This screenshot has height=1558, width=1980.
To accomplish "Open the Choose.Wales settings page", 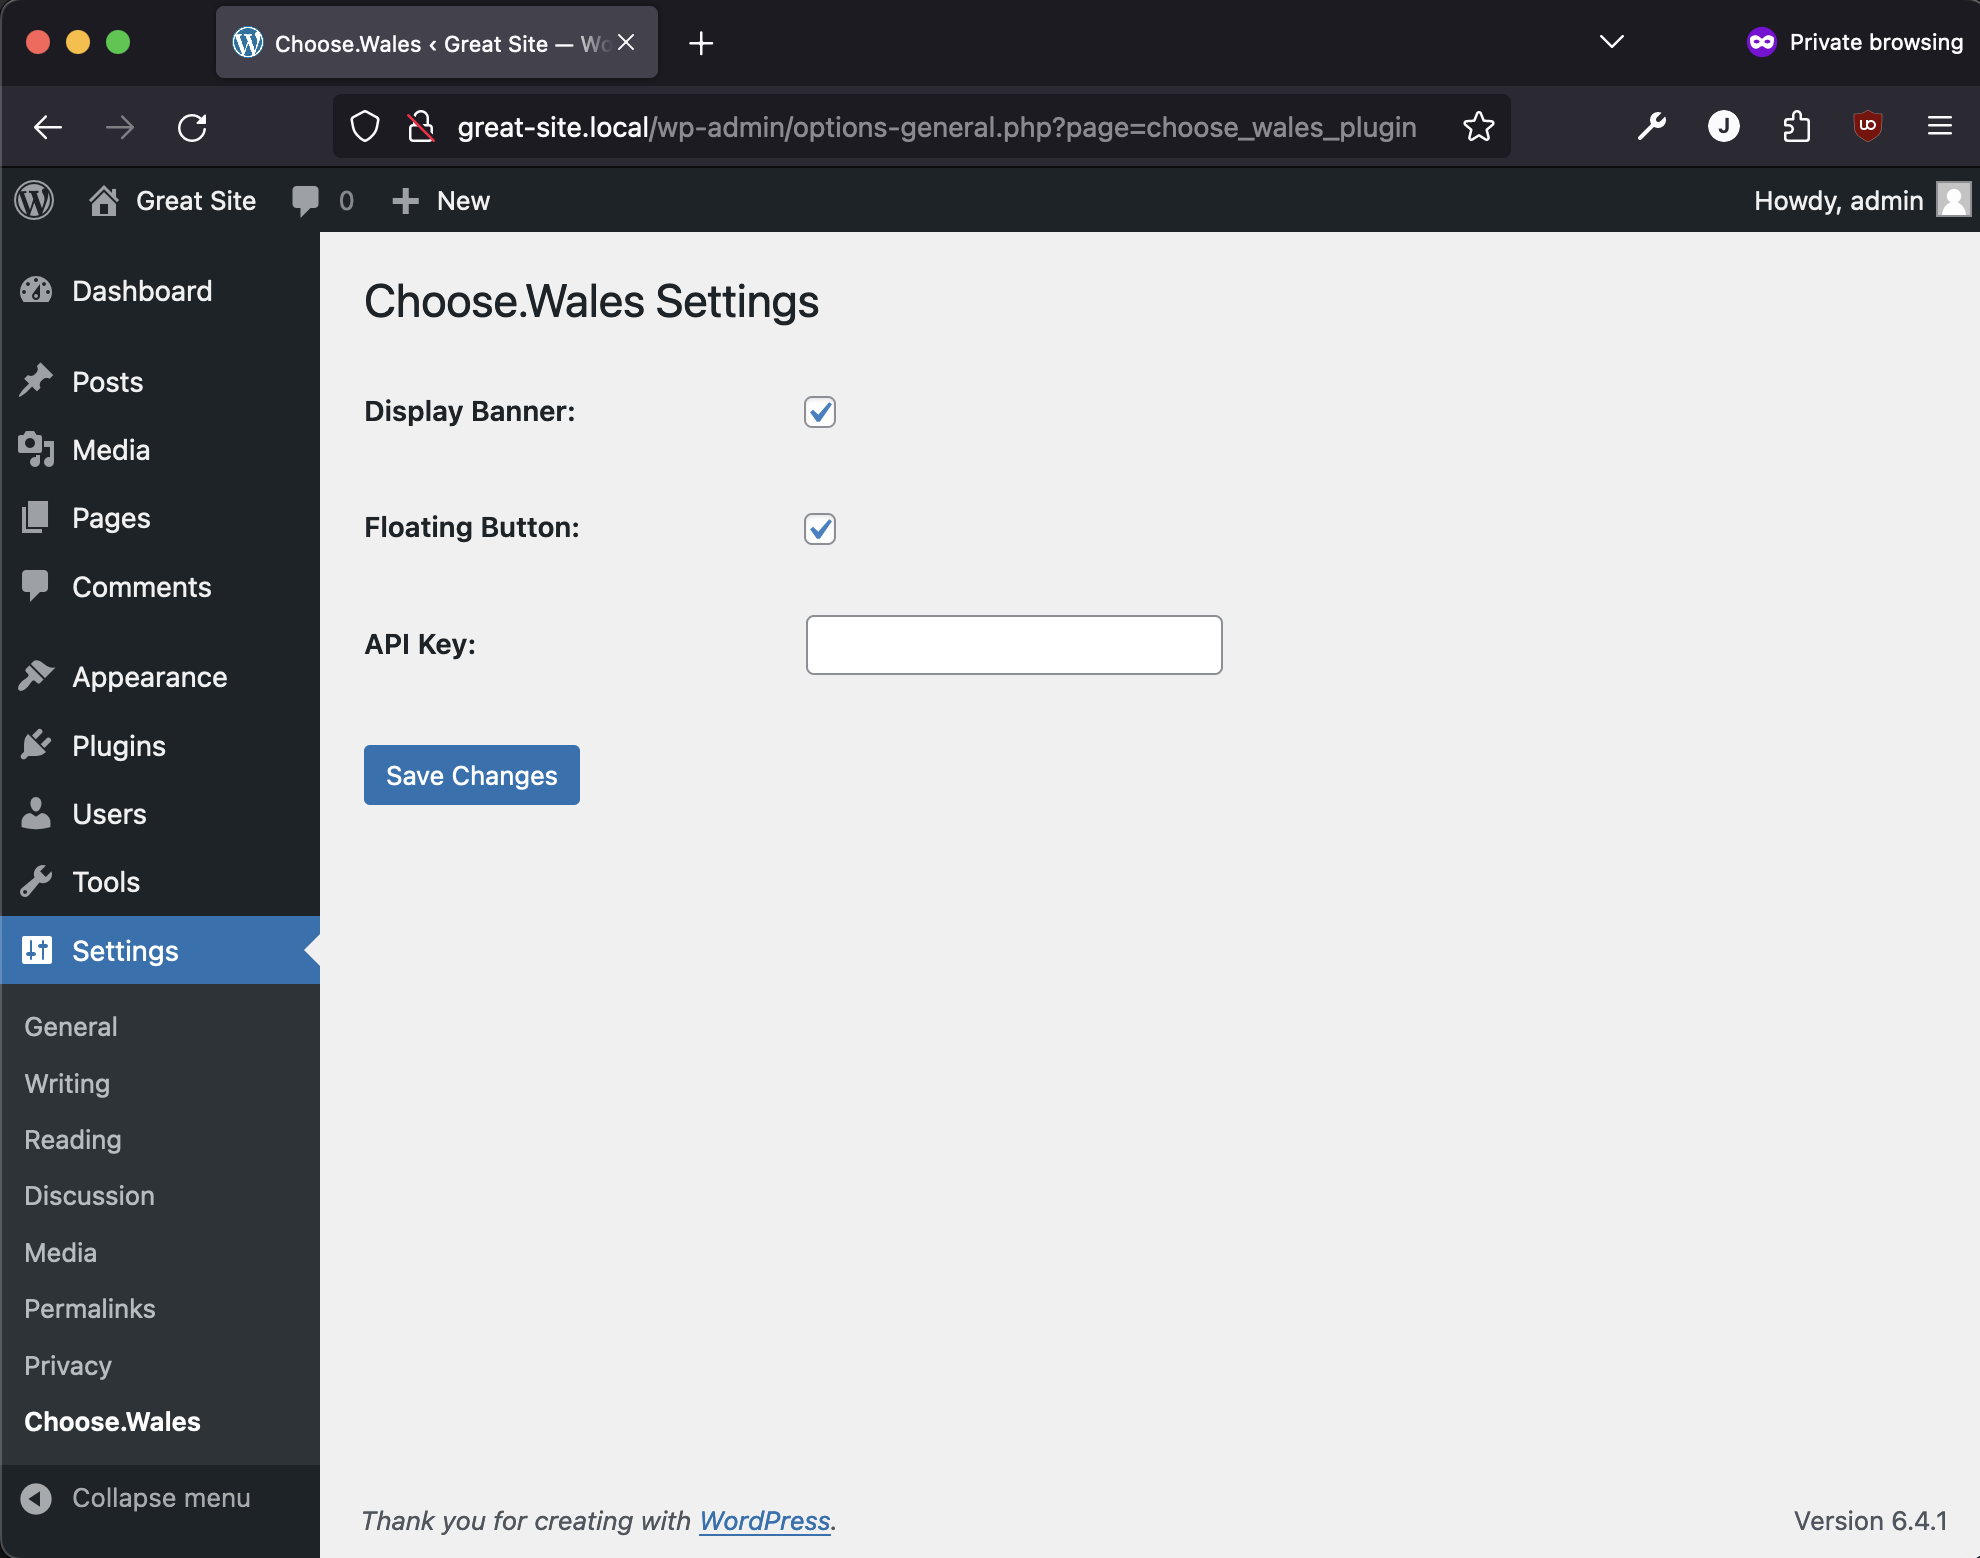I will (111, 1420).
